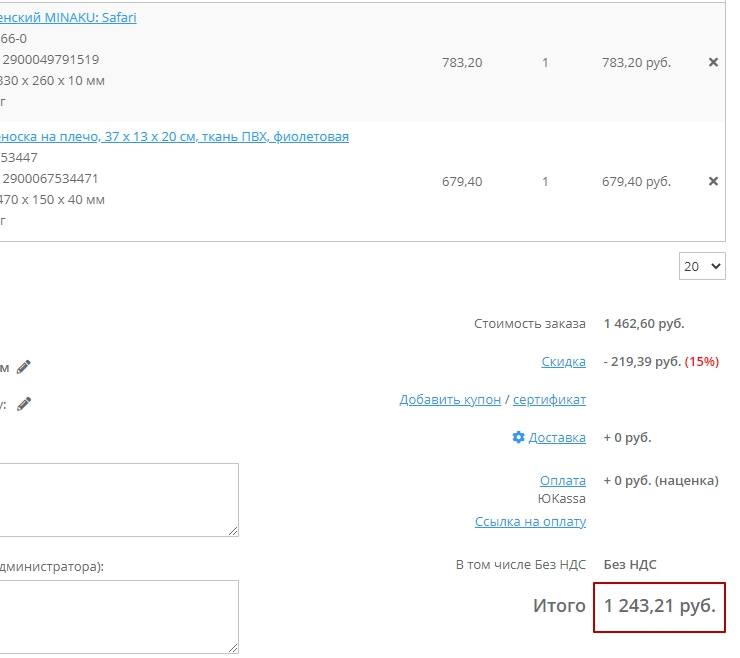Image resolution: width=740 pixels, height=658 pixels.
Task: Open the фиолетовая shoulder bag product link
Action: click(174, 137)
